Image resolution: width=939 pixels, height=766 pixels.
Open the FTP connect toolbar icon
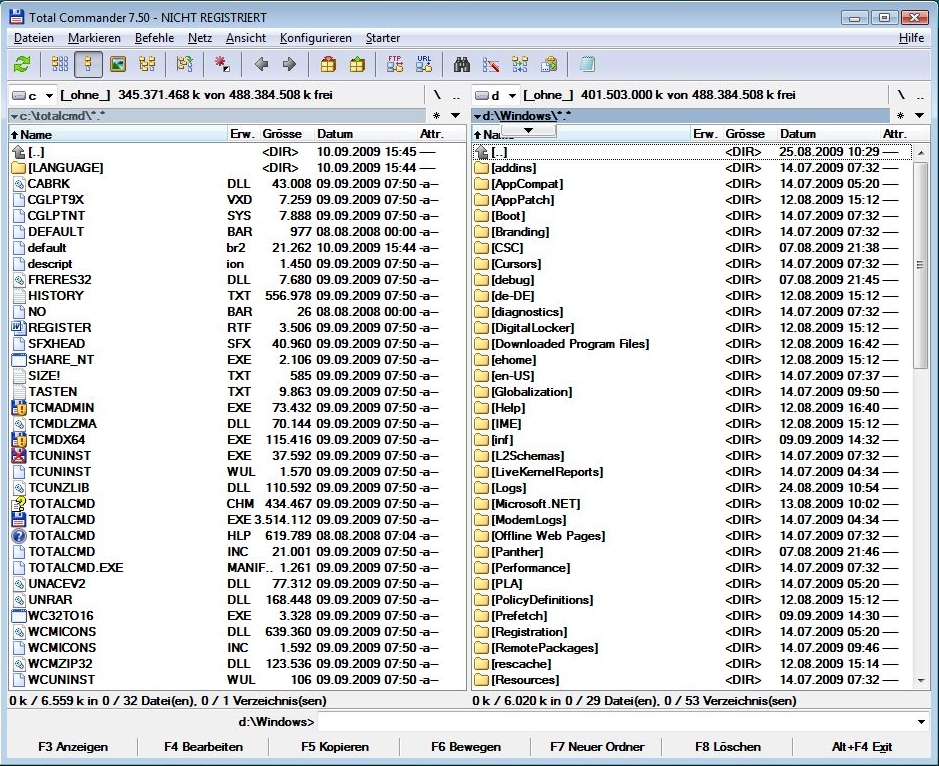click(x=396, y=64)
